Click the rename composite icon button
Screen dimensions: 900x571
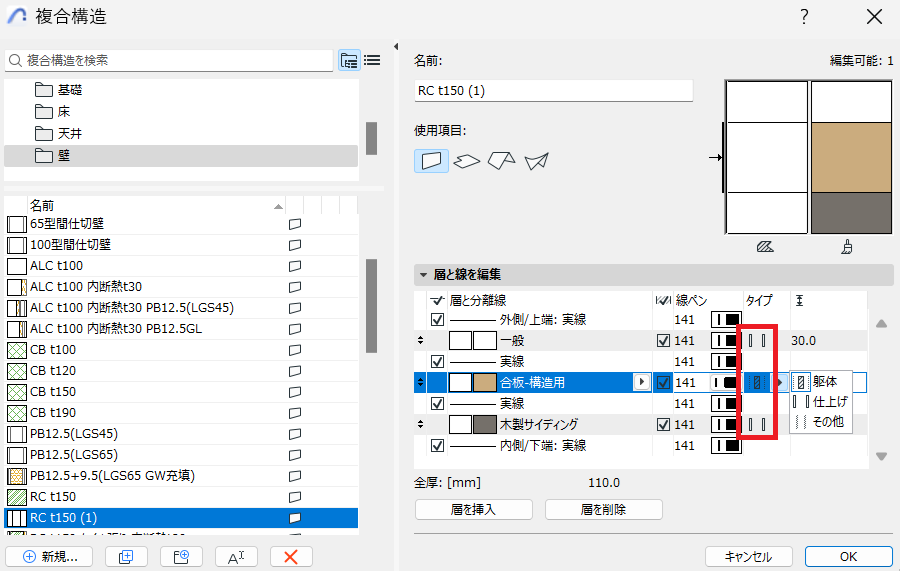pos(236,556)
